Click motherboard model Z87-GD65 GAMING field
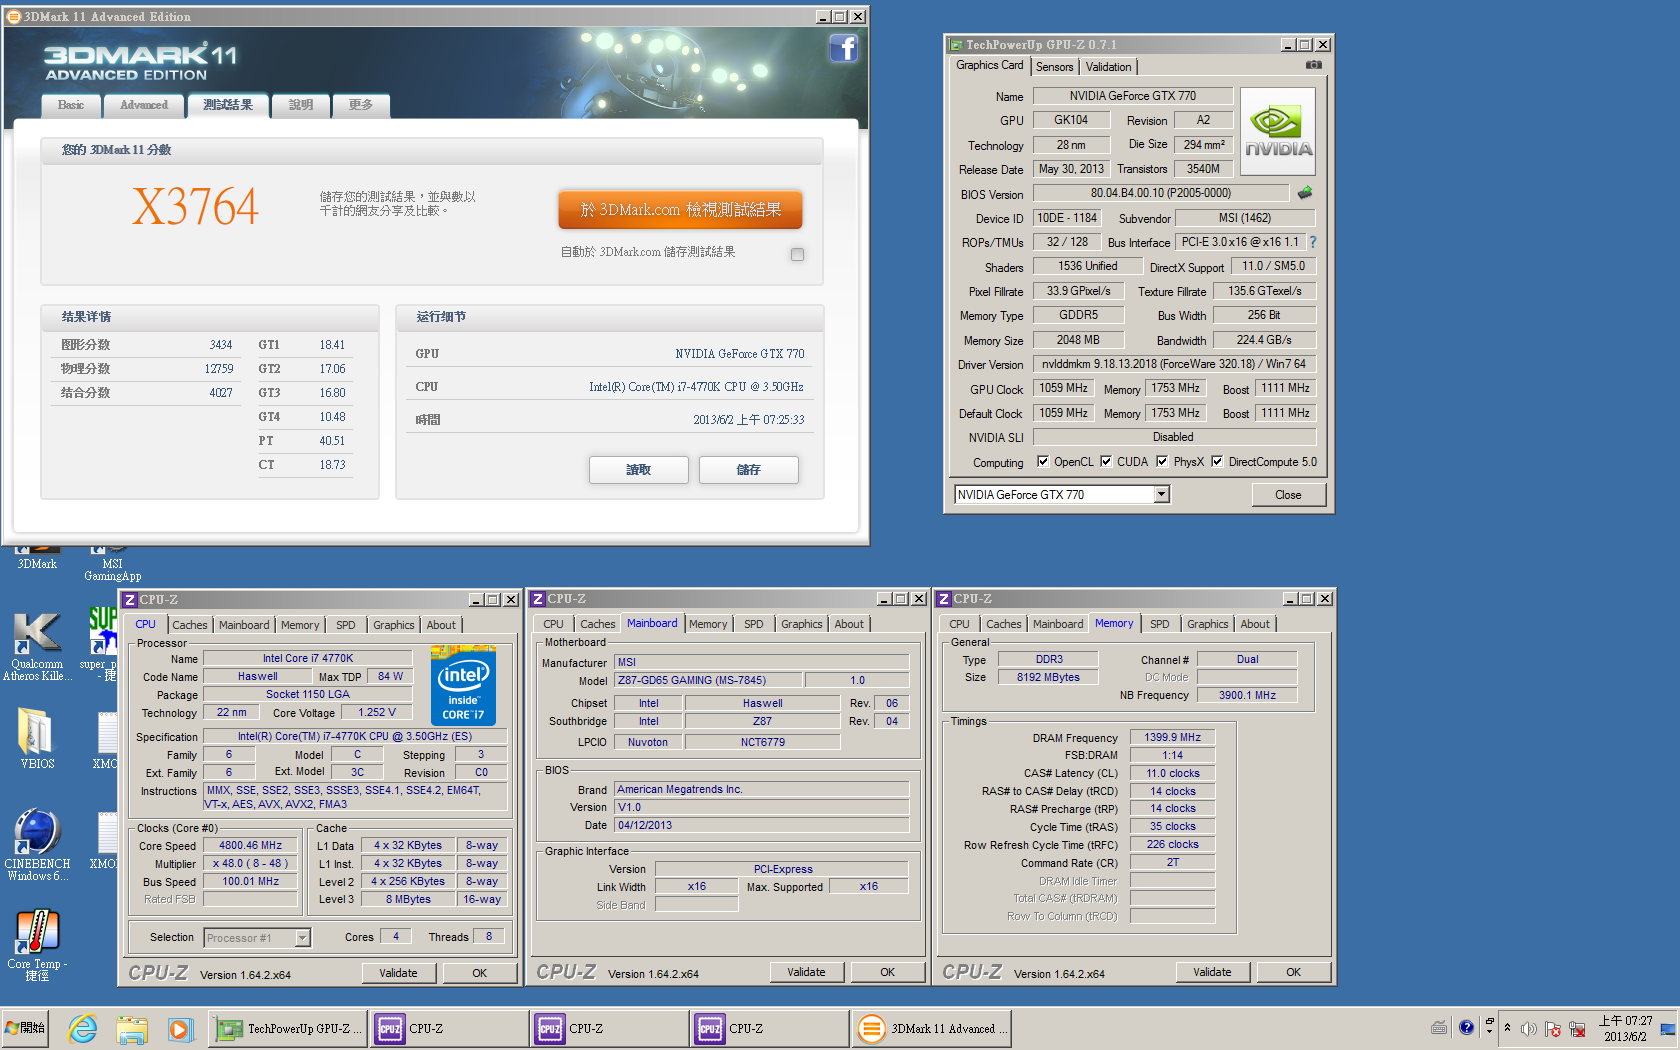This screenshot has height=1050, width=1680. click(708, 680)
